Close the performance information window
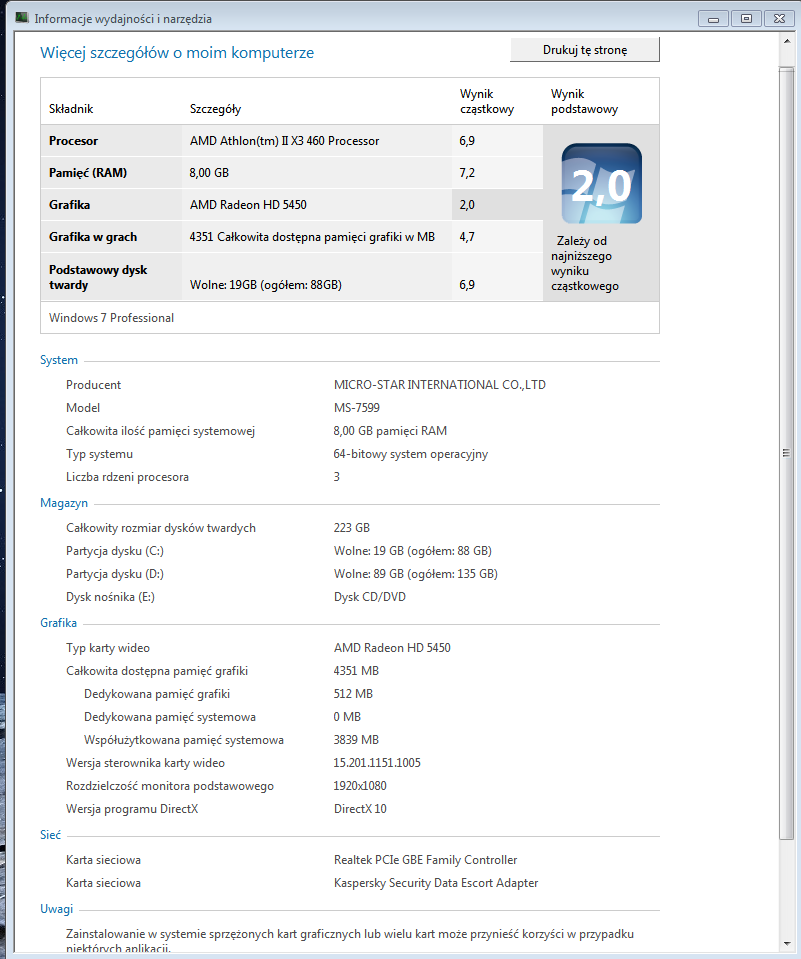This screenshot has width=801, height=959. point(780,18)
